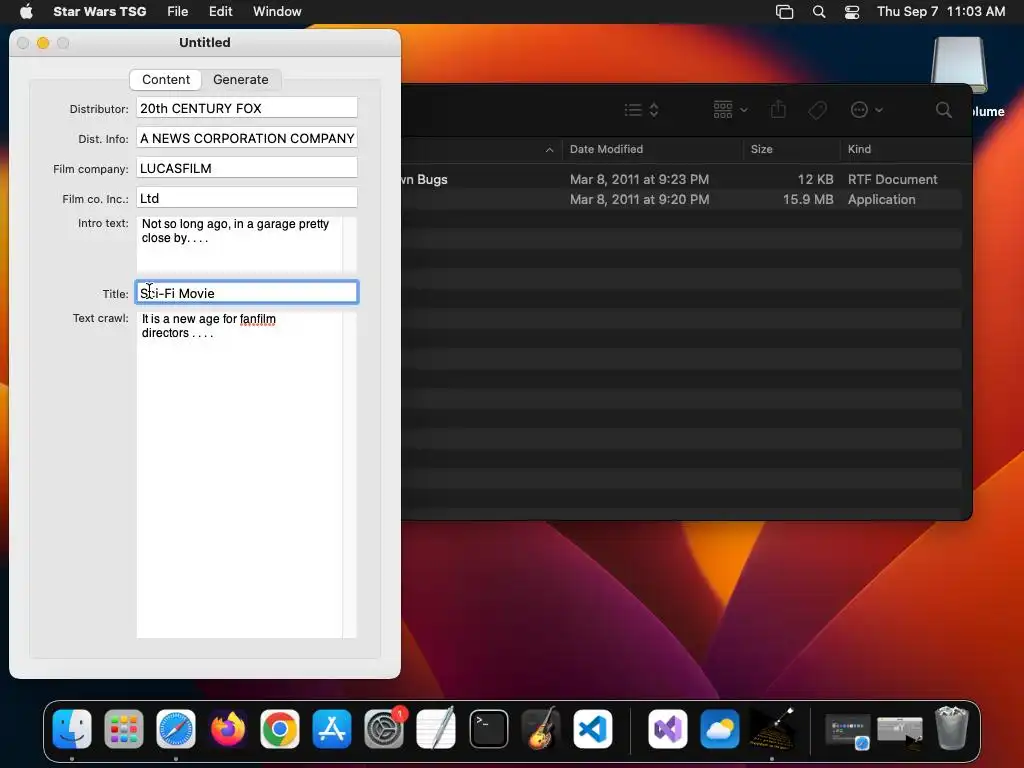Click the Star Wars TSG Dock icon
Image resolution: width=1024 pixels, height=768 pixels.
point(771,728)
